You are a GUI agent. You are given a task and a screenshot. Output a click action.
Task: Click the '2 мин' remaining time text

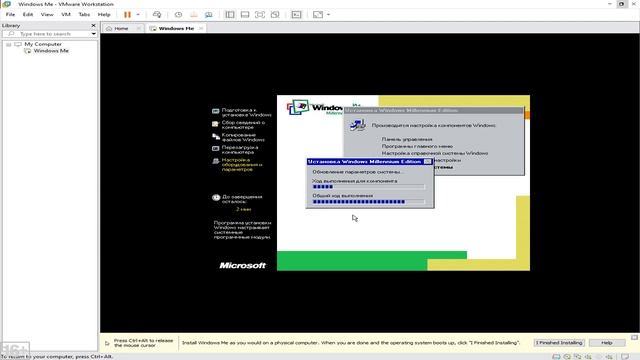[244, 209]
